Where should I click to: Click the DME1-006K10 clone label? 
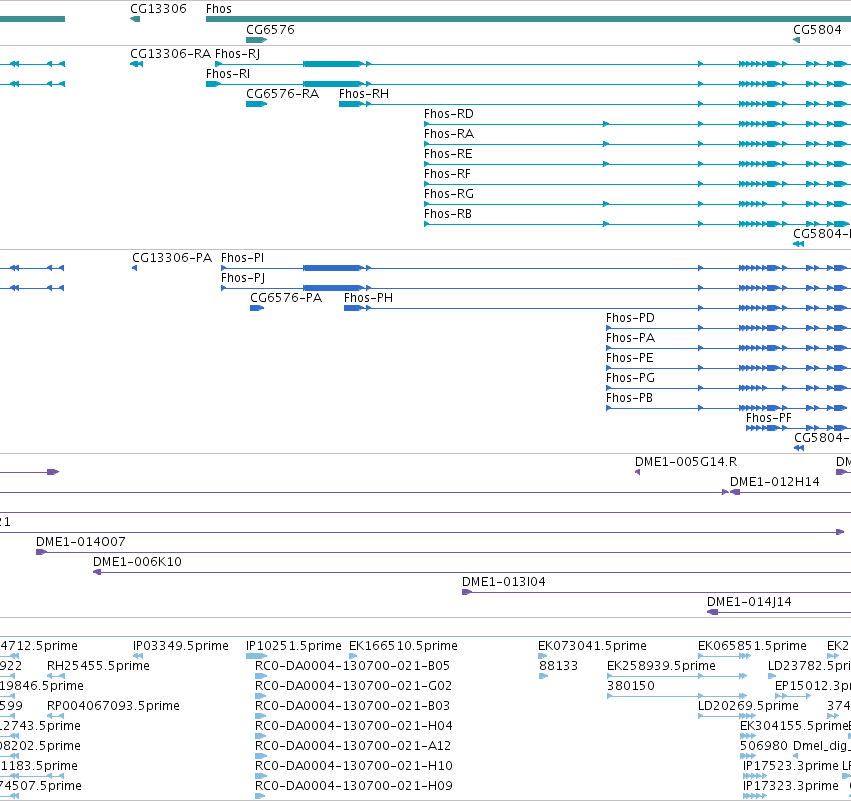point(137,562)
